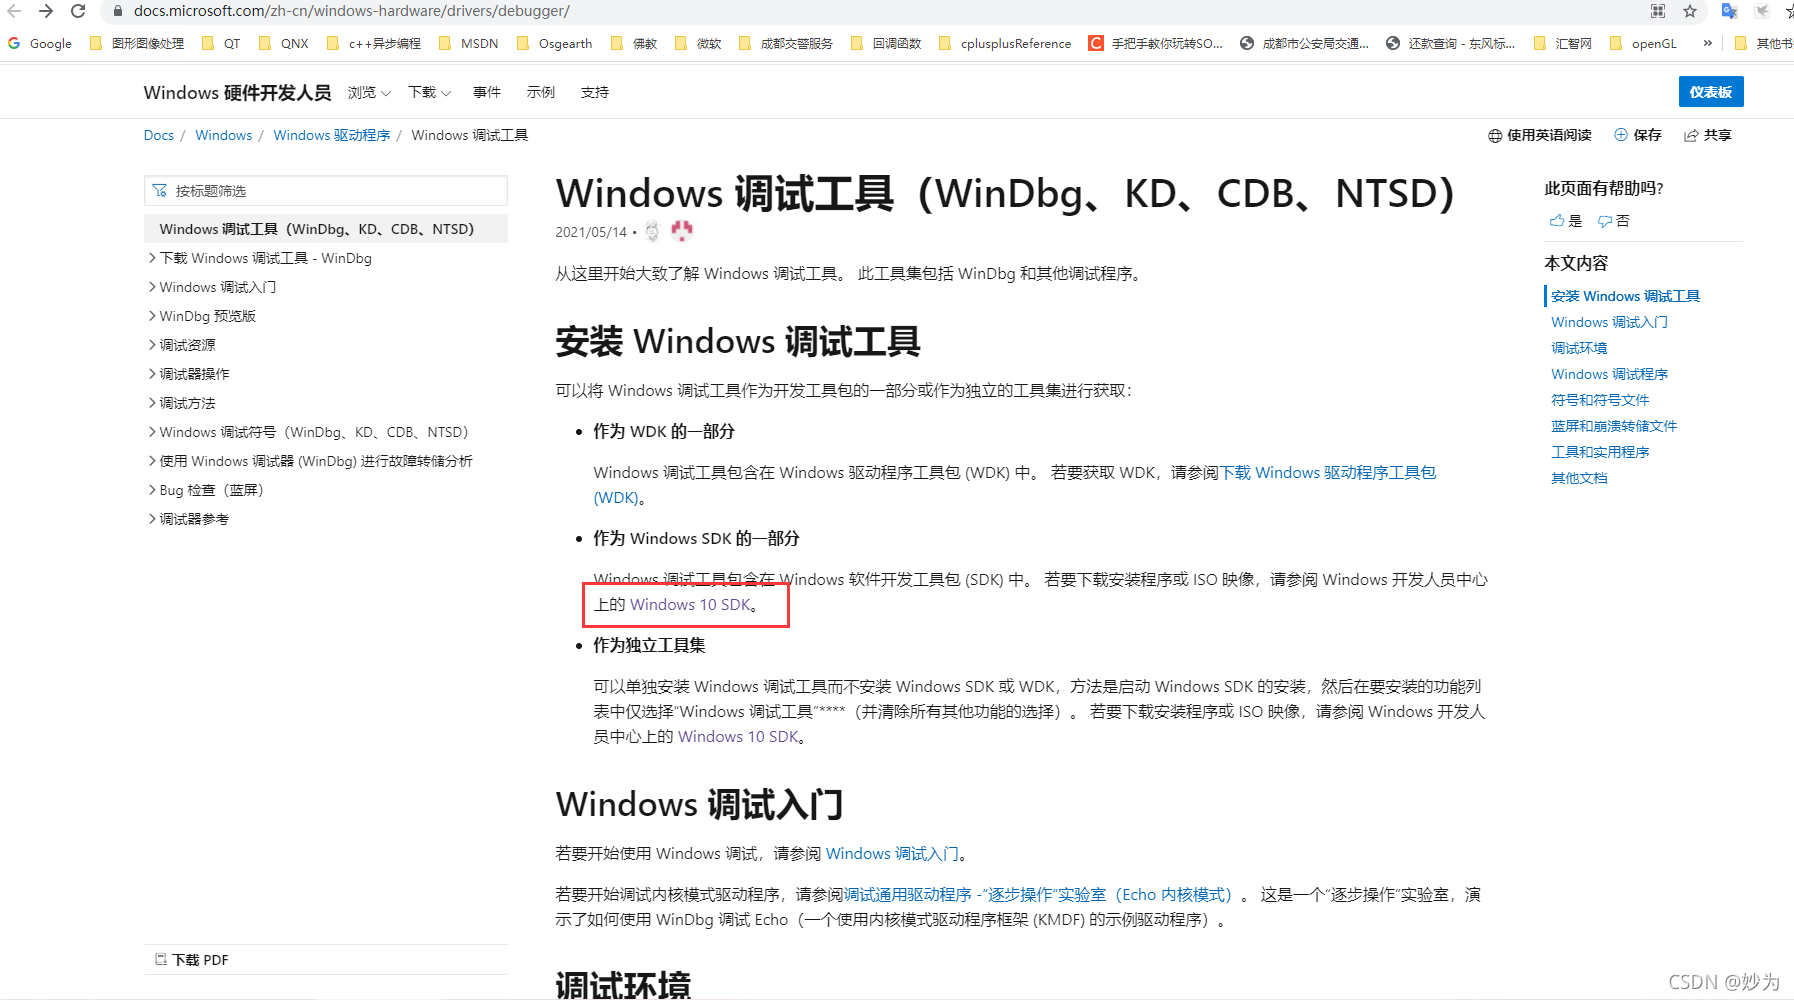Screen dimensions: 1794x1000
Task: Open the QR code icon in address bar
Action: tap(1658, 11)
